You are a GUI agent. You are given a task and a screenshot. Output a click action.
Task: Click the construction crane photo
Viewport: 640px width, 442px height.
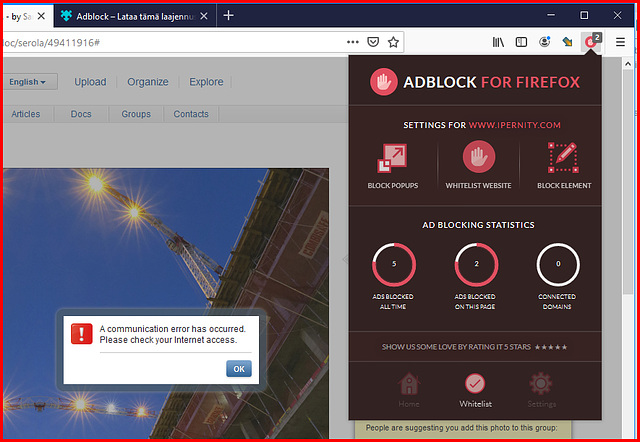pyautogui.click(x=166, y=303)
